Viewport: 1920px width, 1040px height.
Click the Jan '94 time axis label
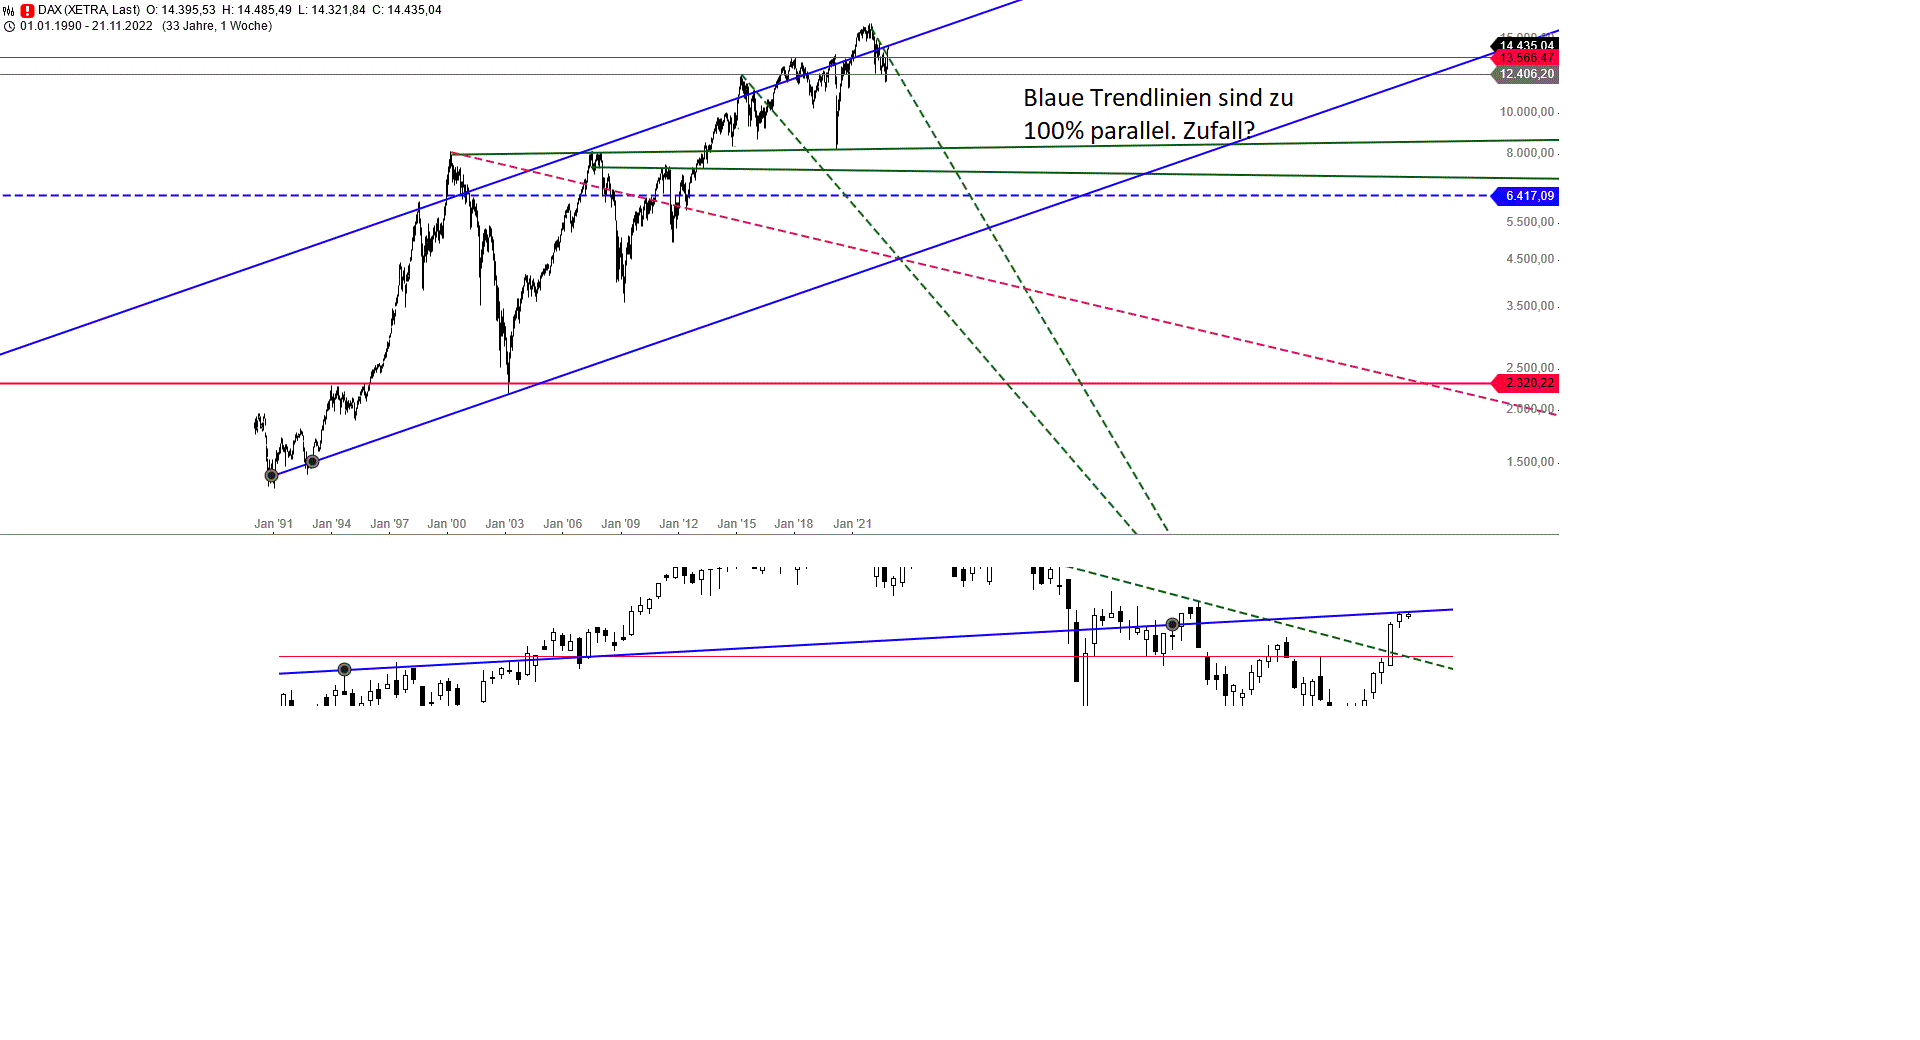pyautogui.click(x=331, y=524)
